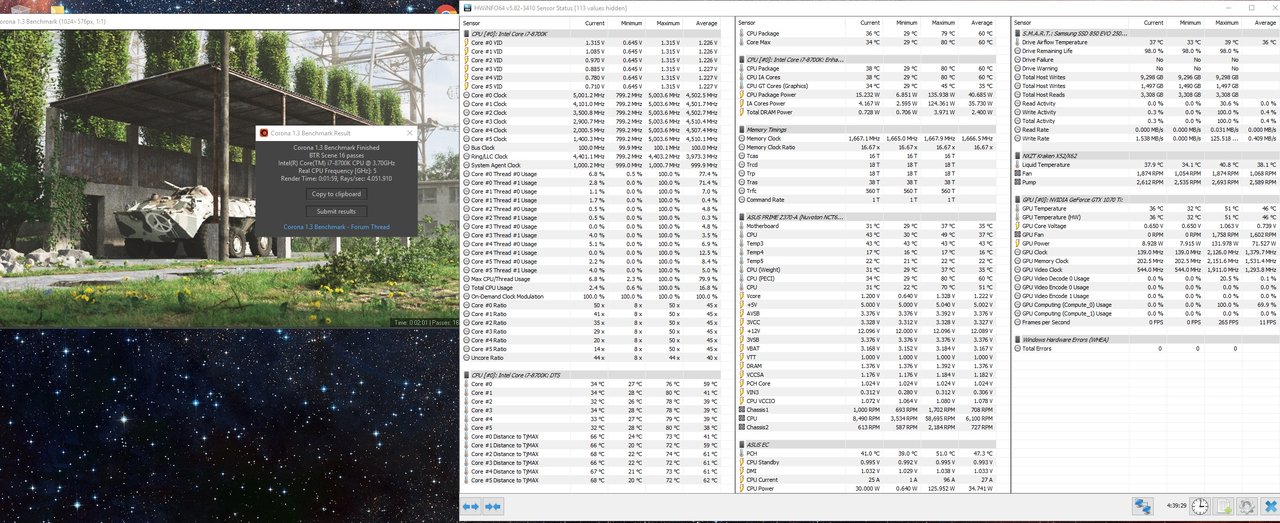Click Average column header in the S.M.A.R.T. pane
This screenshot has width=1280, height=523.
pyautogui.click(x=1266, y=22)
